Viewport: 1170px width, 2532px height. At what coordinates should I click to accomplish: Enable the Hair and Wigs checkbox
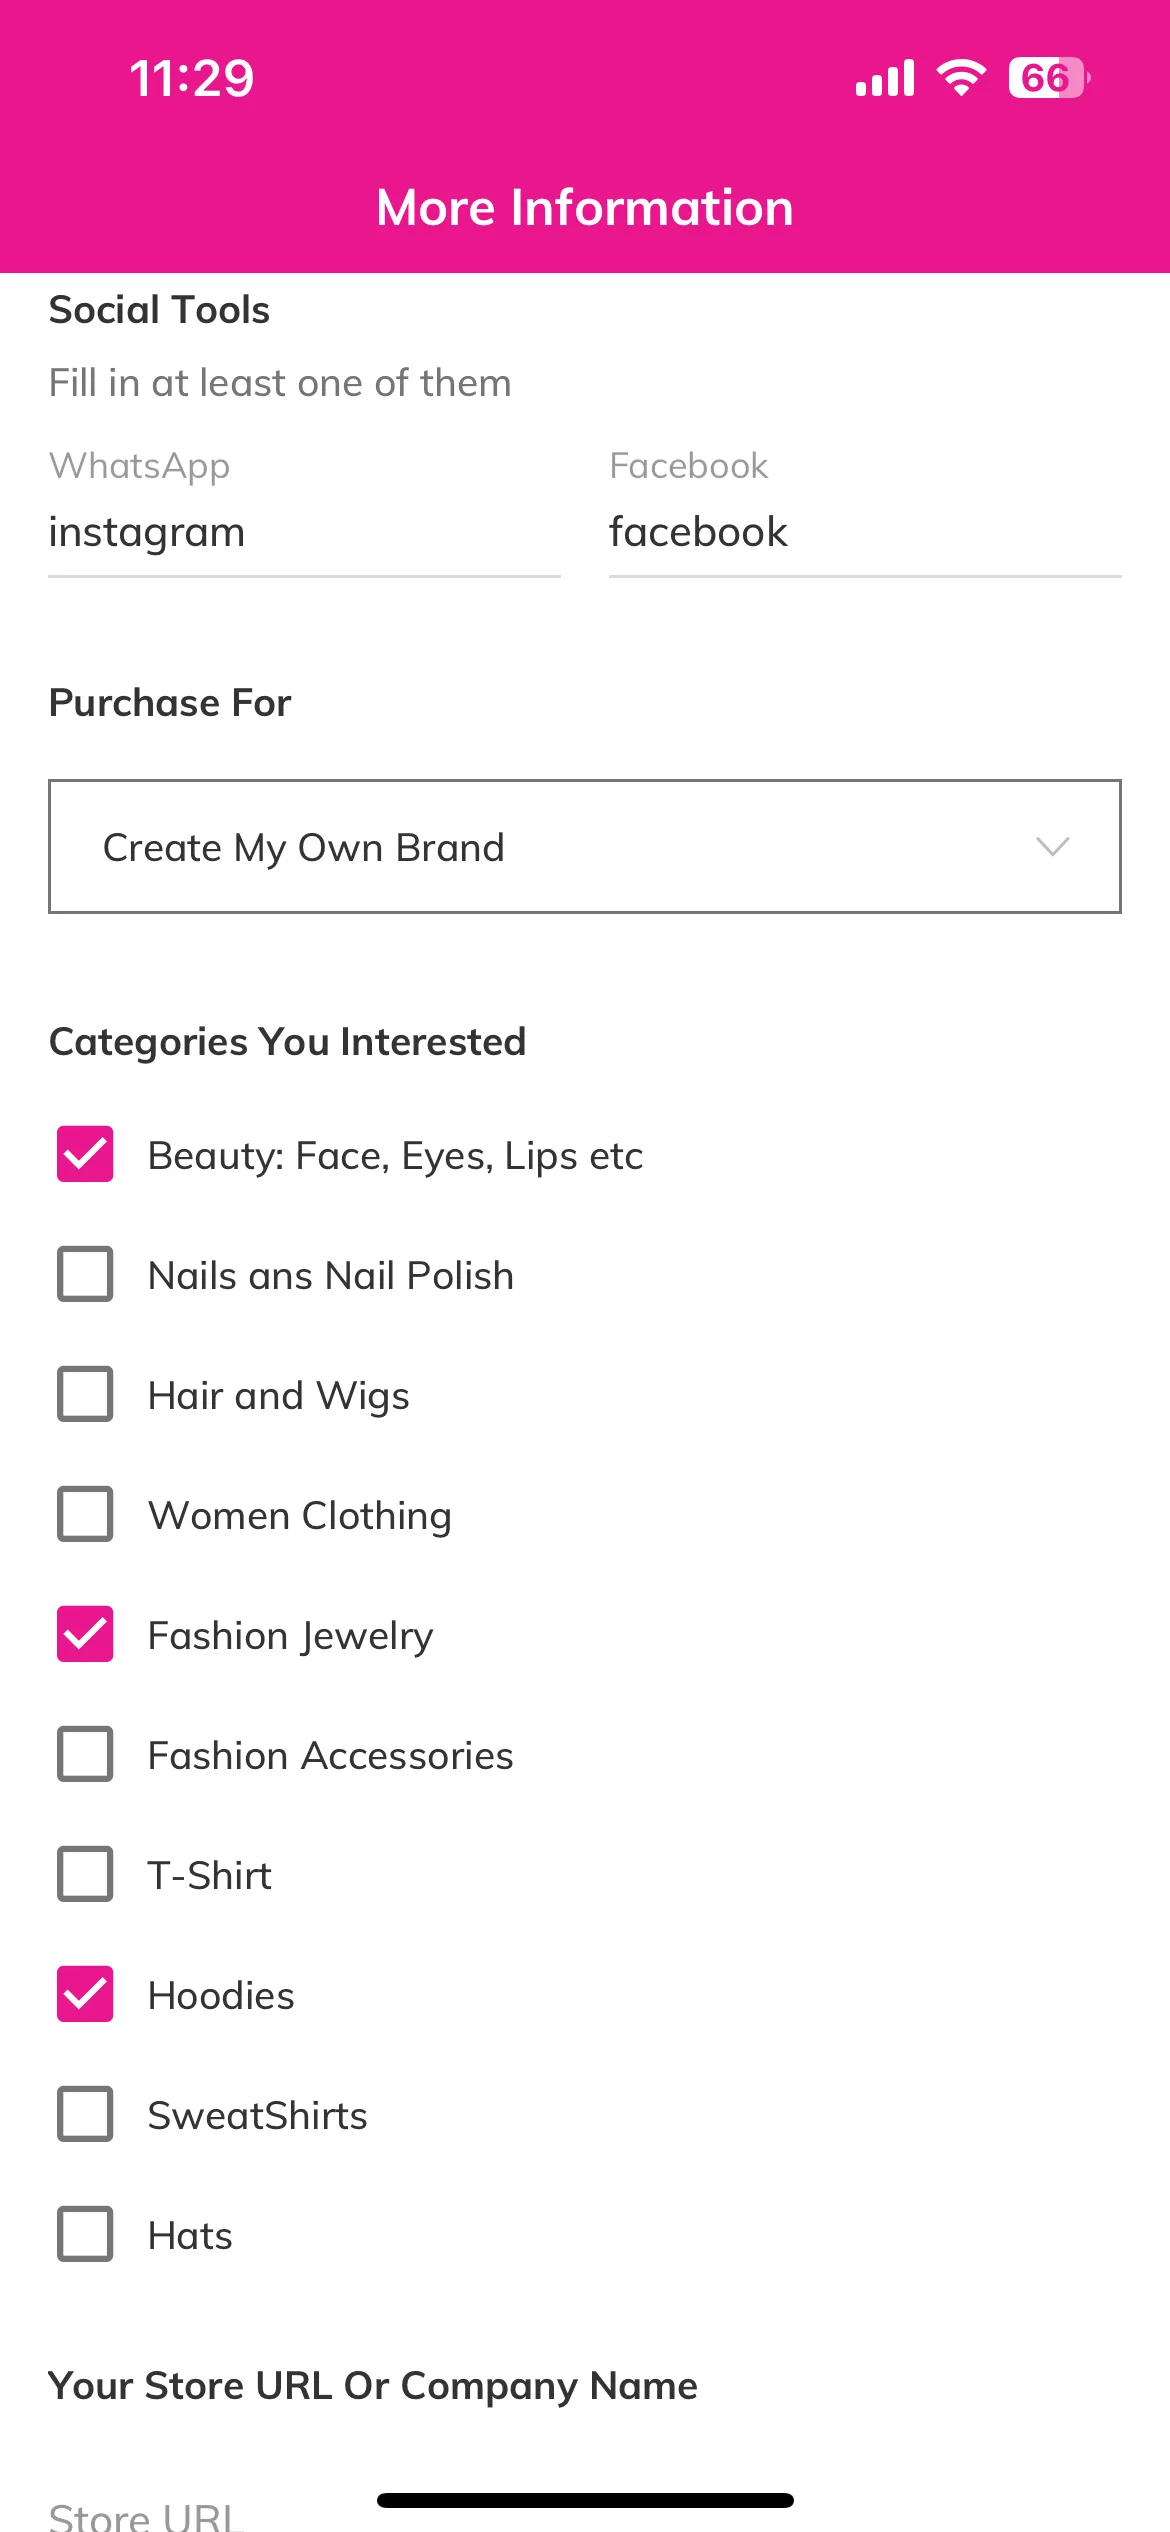(x=85, y=1394)
